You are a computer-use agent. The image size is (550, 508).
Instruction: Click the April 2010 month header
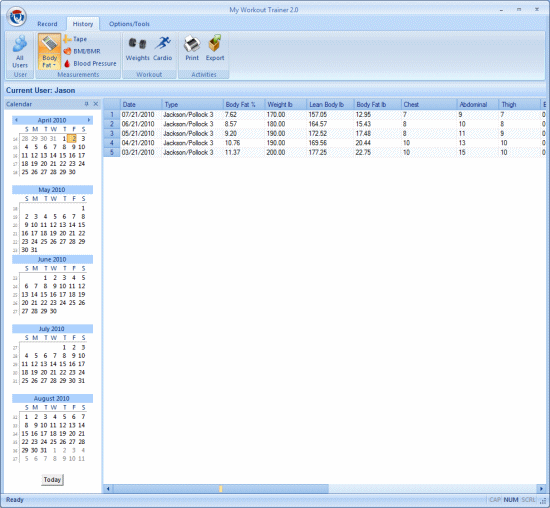52,120
